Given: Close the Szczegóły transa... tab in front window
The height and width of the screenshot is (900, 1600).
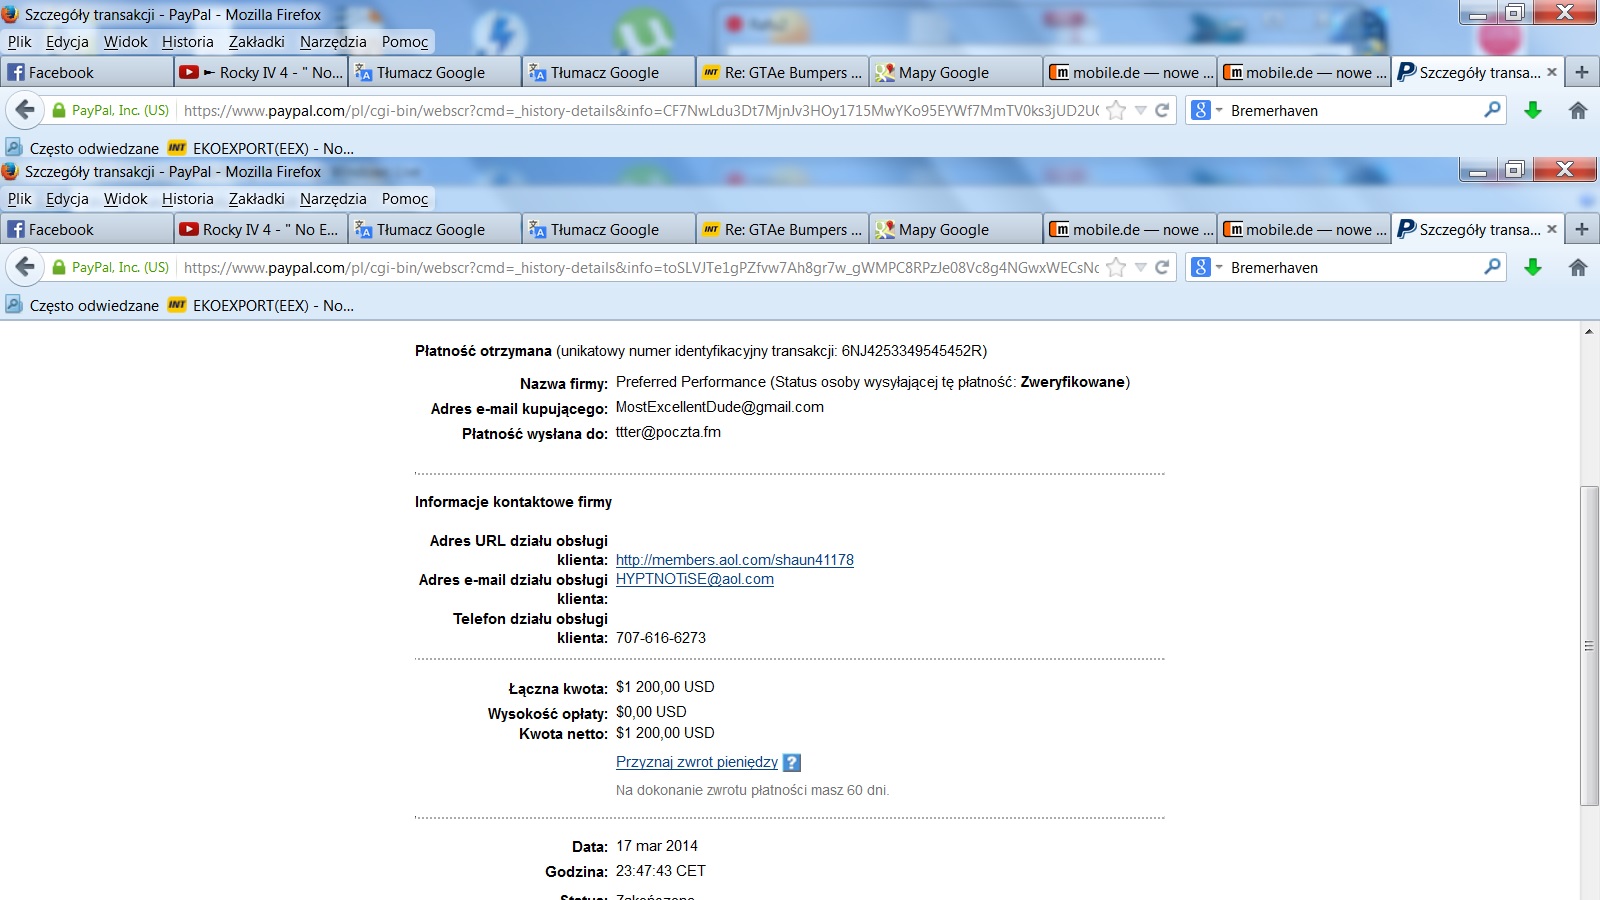Looking at the screenshot, I should 1552,229.
